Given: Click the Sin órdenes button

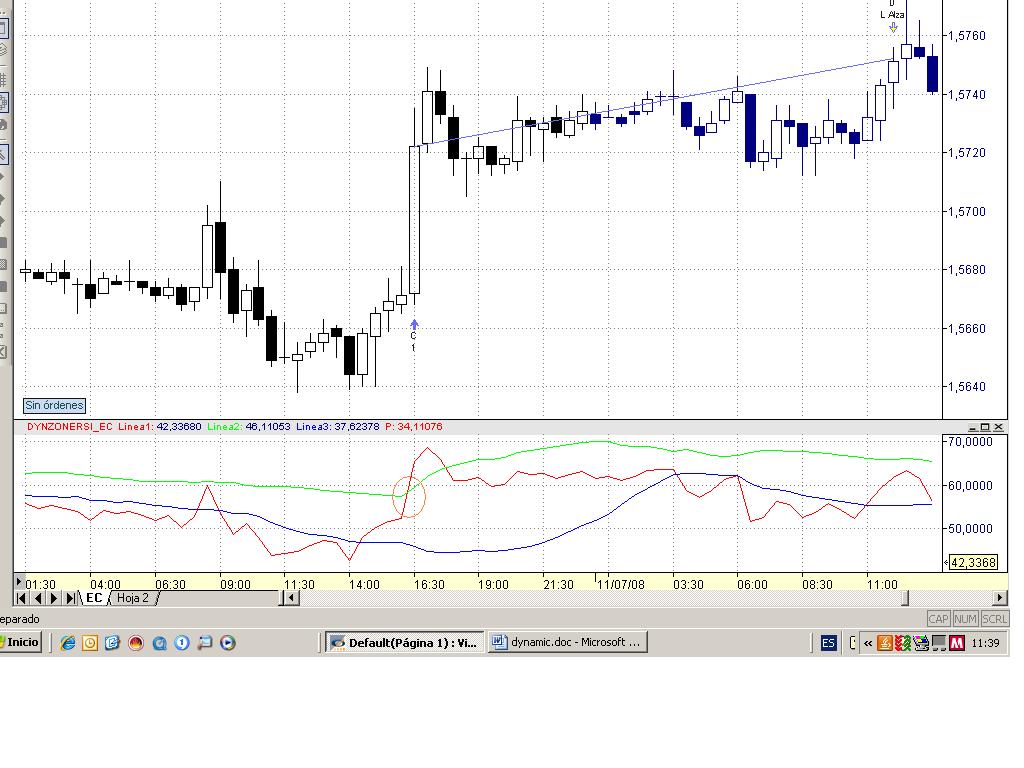Looking at the screenshot, I should tap(54, 406).
